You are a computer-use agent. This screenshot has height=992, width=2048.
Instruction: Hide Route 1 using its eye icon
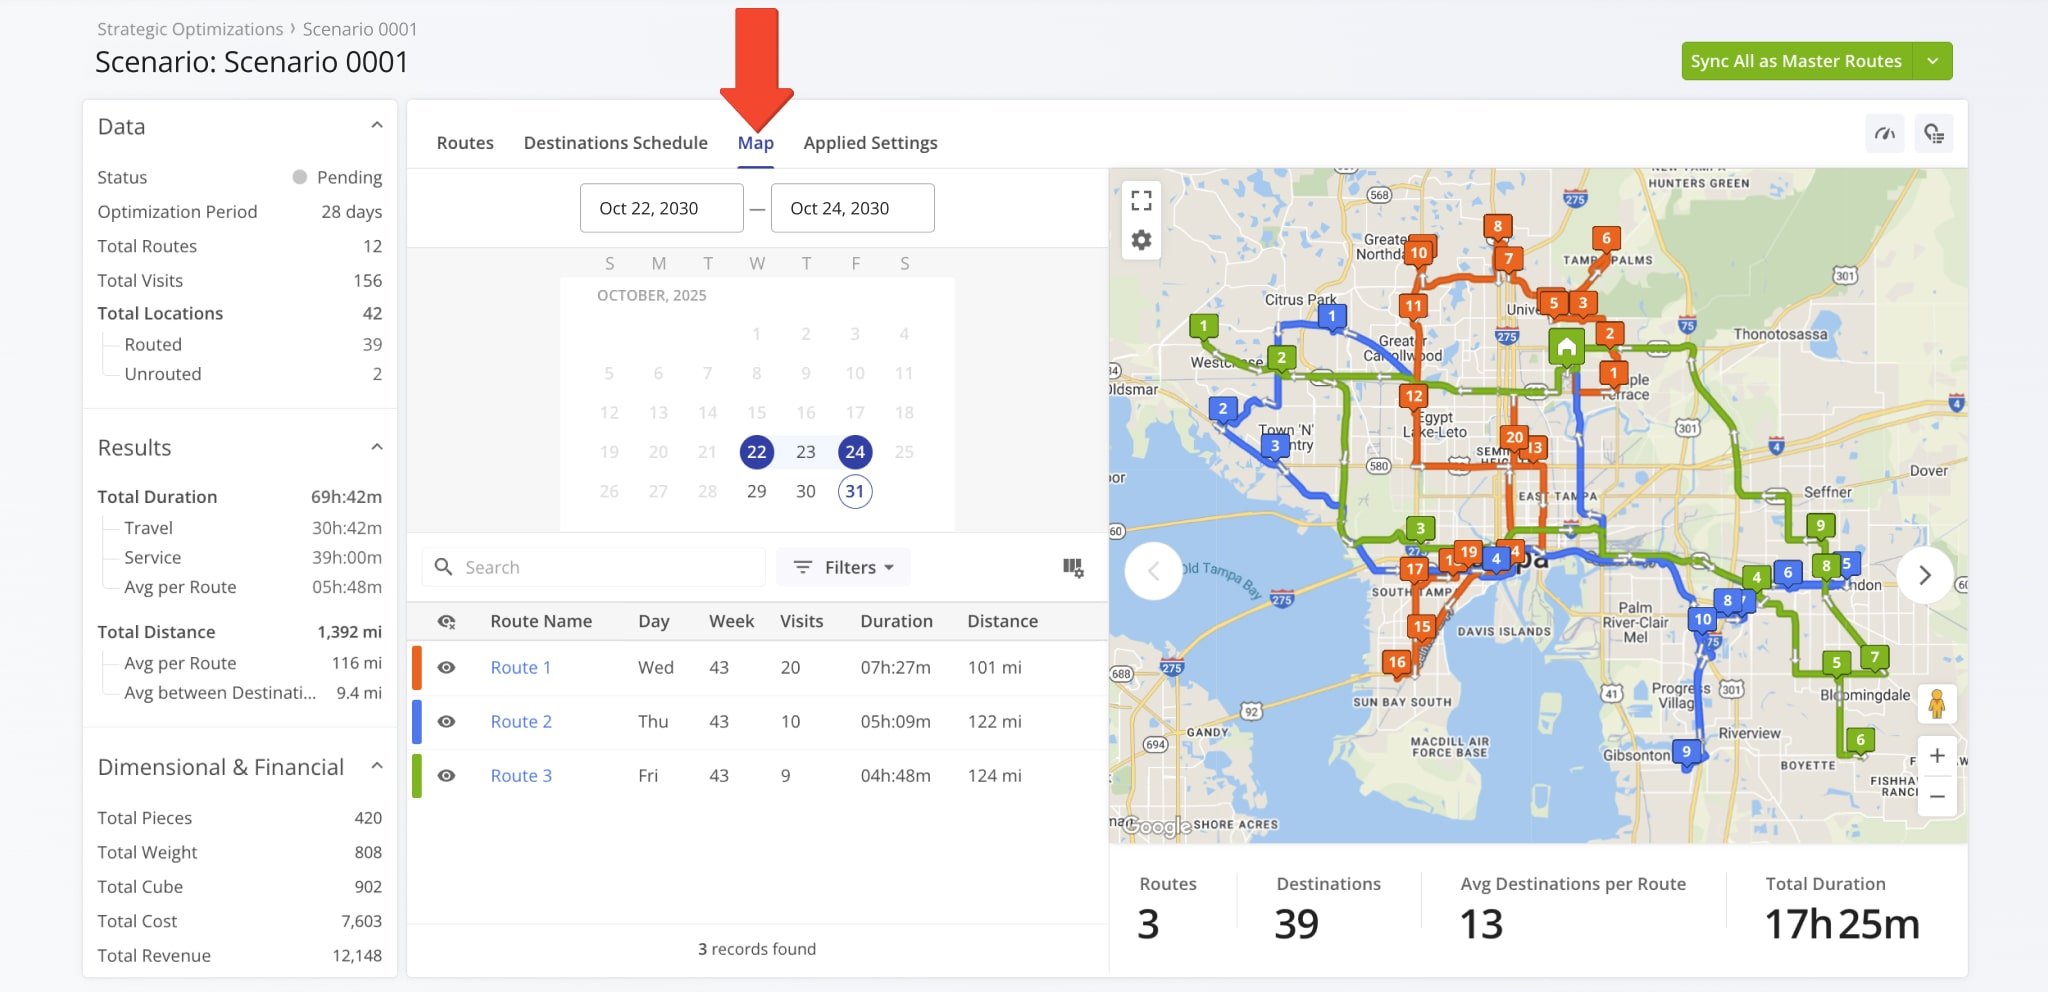click(447, 668)
